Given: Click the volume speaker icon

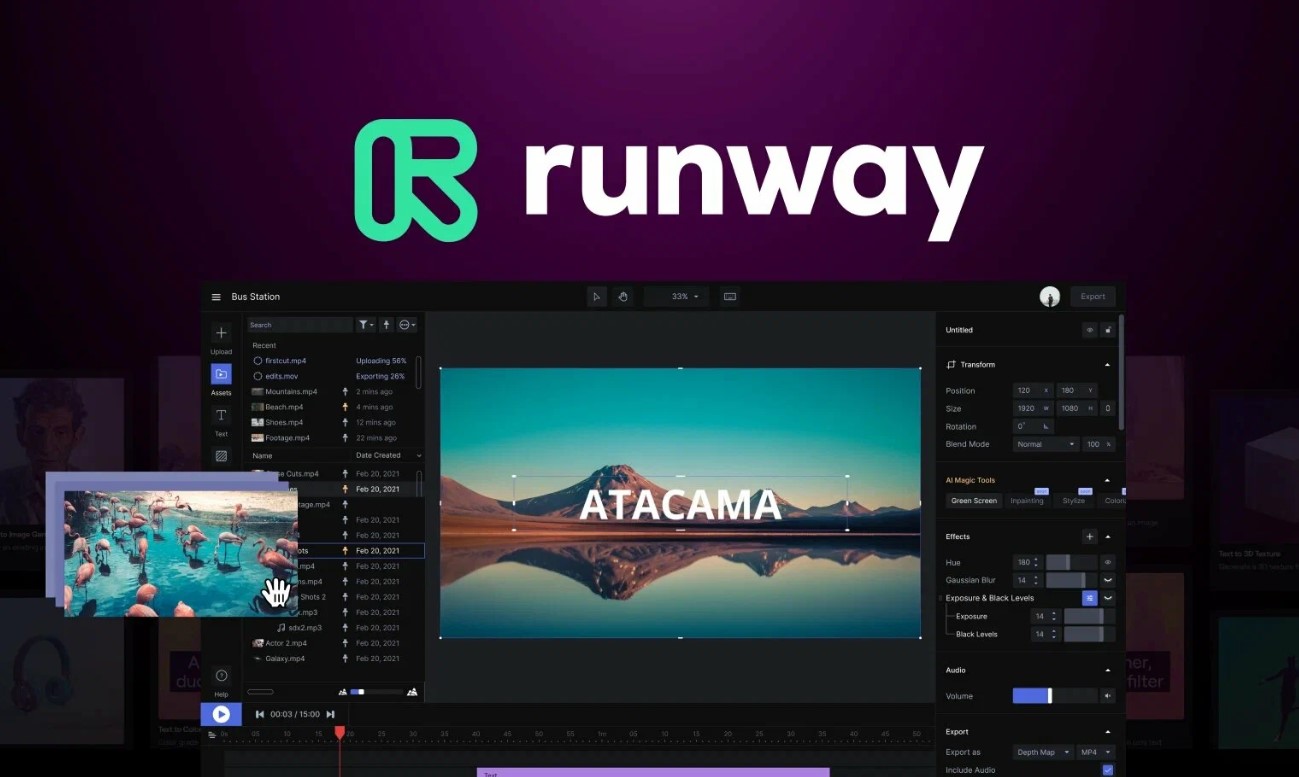Looking at the screenshot, I should coord(1107,696).
